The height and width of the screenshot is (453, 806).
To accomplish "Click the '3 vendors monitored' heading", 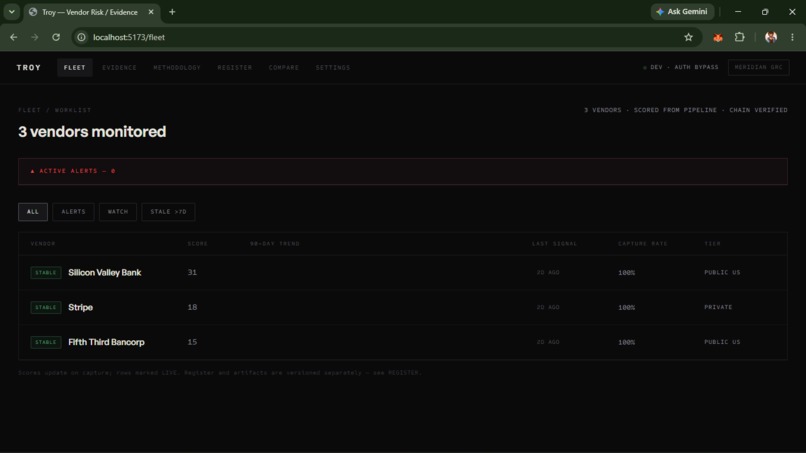I will [x=92, y=132].
